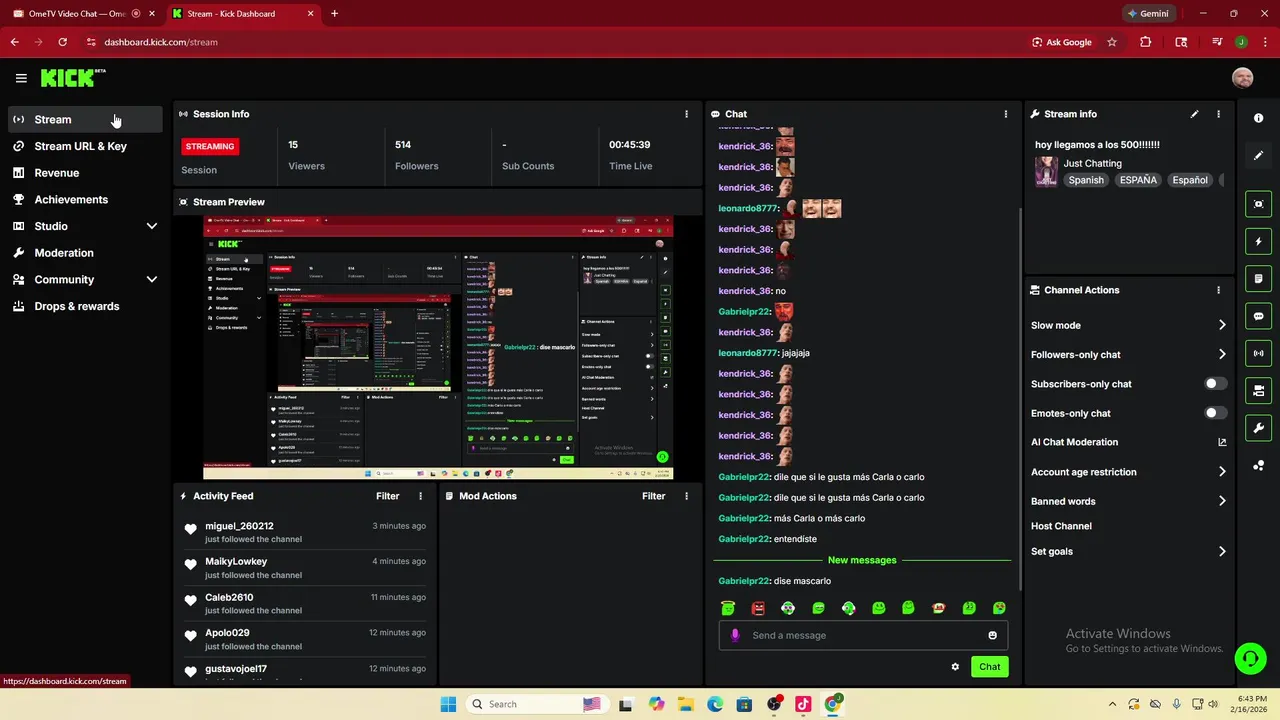The width and height of the screenshot is (1280, 720).
Task: Click the Kick logo
Action: point(73,78)
